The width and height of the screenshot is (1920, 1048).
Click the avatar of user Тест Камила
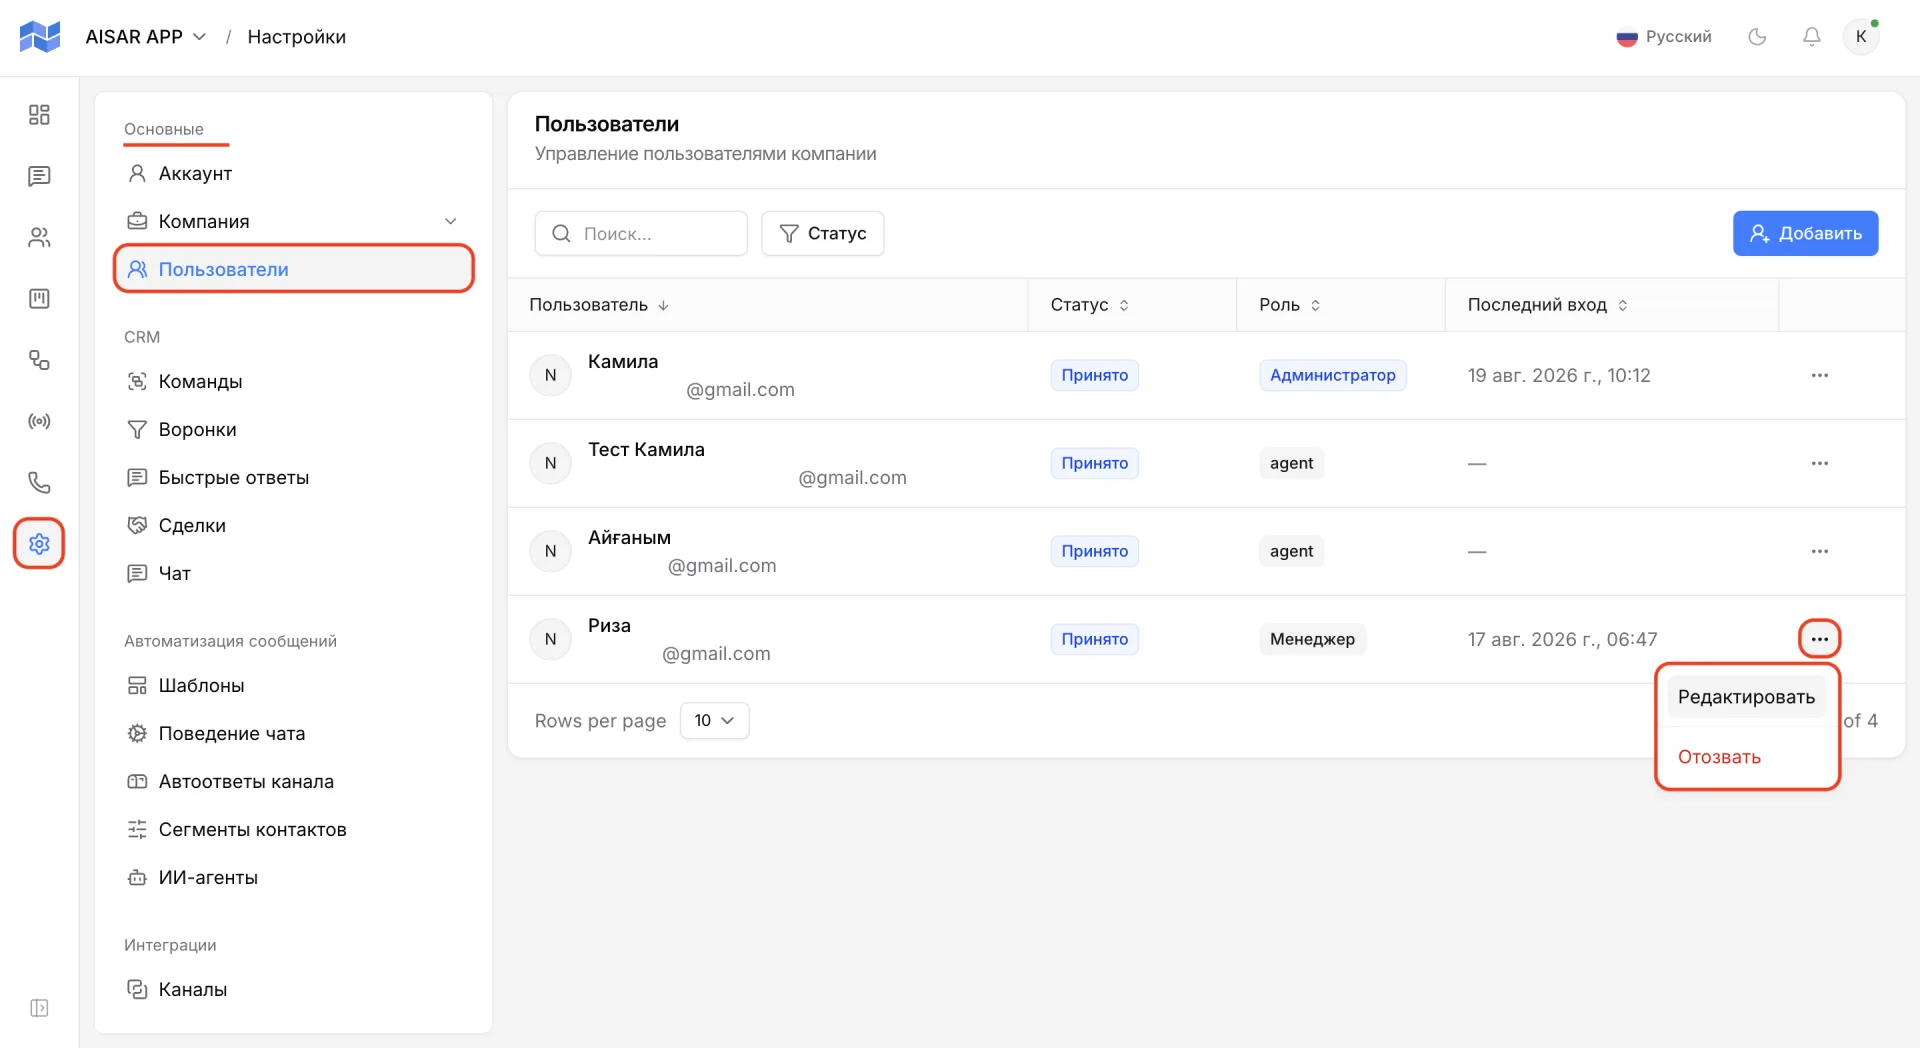tap(550, 463)
